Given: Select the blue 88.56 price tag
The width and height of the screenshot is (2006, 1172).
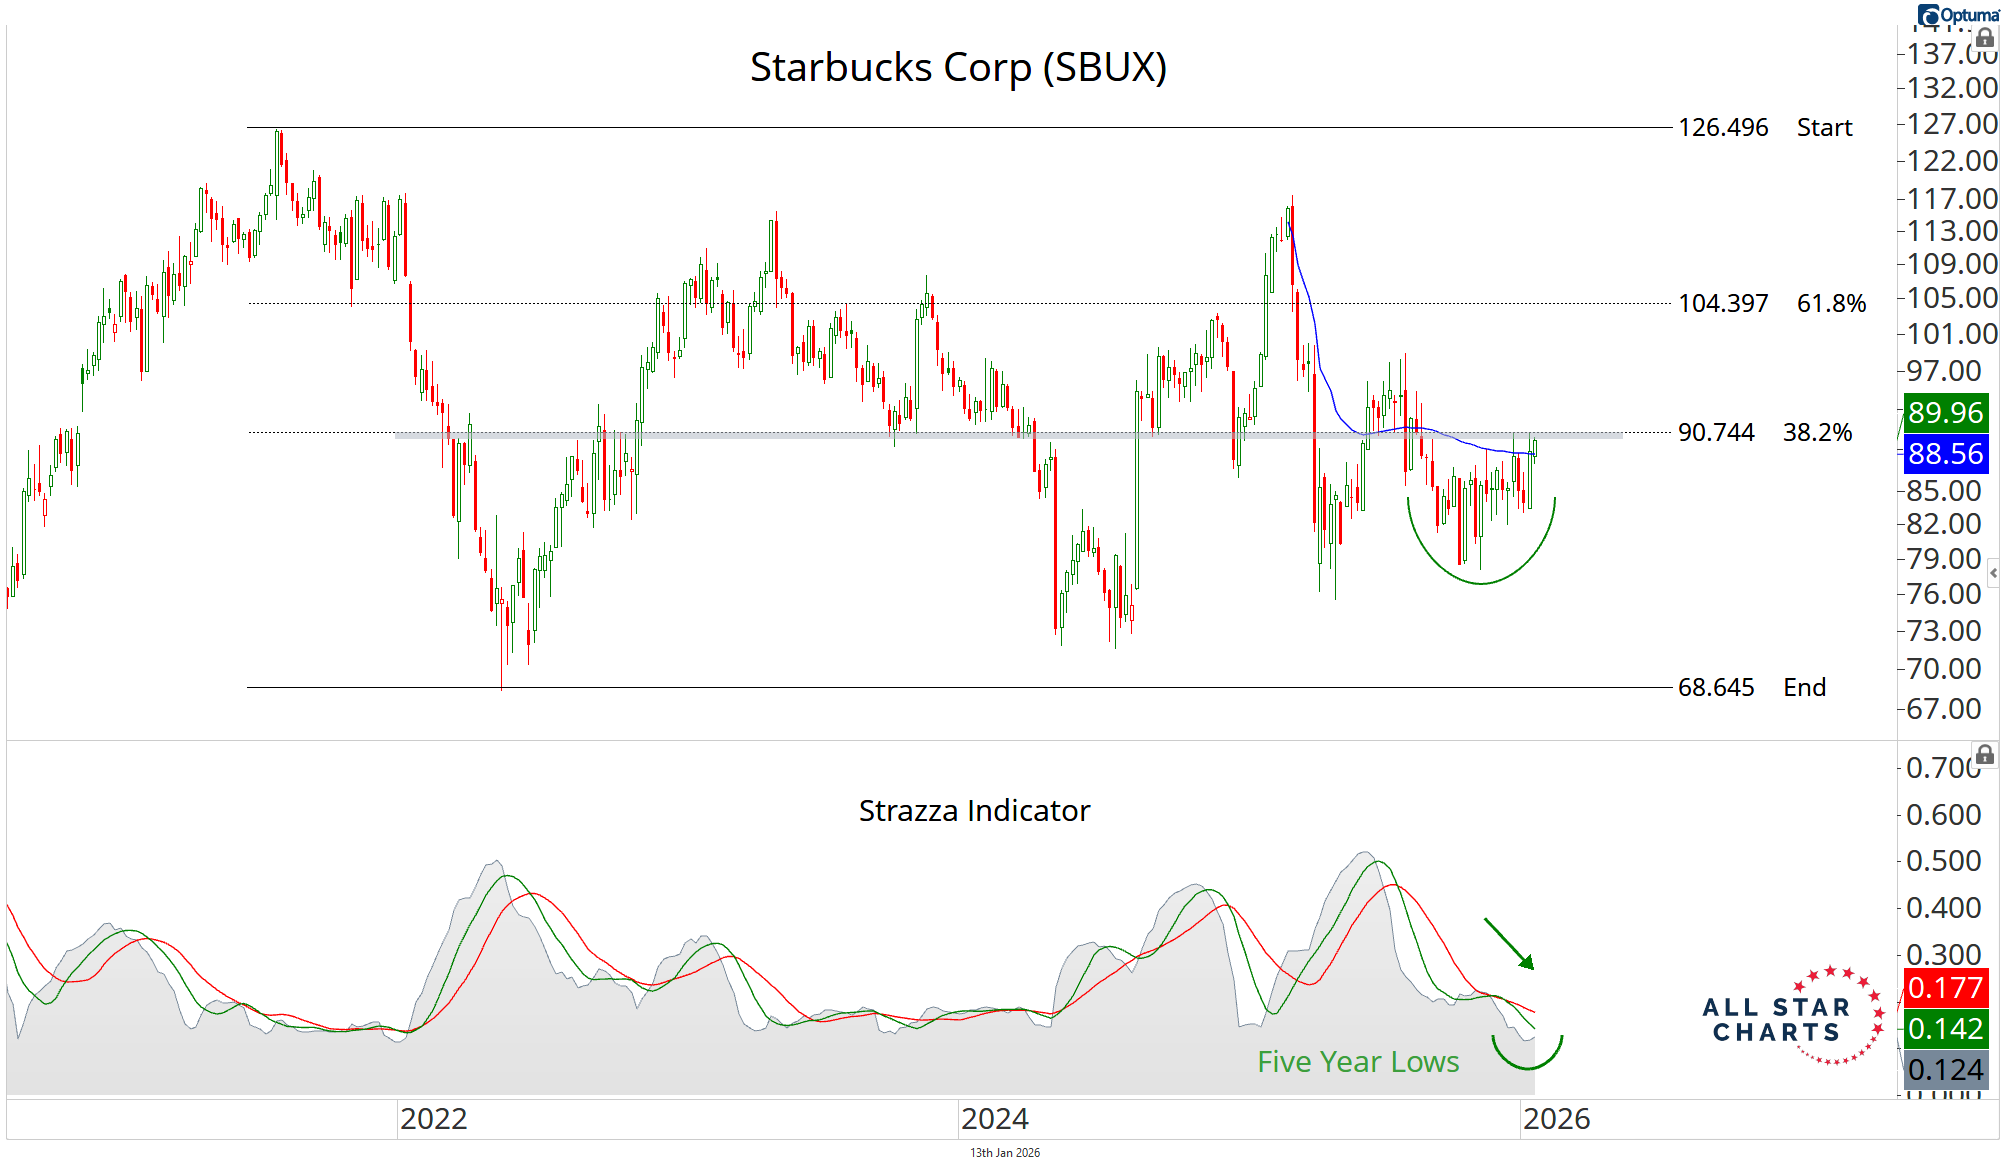Looking at the screenshot, I should pyautogui.click(x=1944, y=454).
